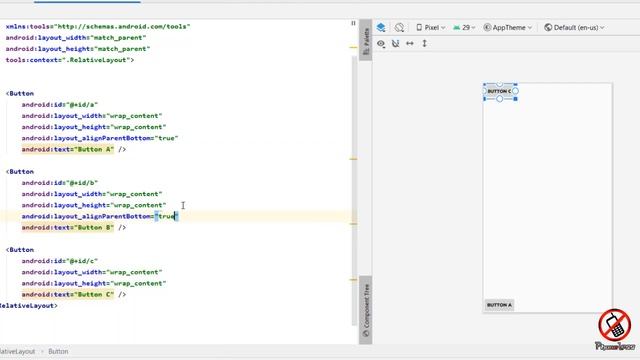Select Button C in the layout preview
Viewport: 640px width, 360px height.
(x=499, y=91)
